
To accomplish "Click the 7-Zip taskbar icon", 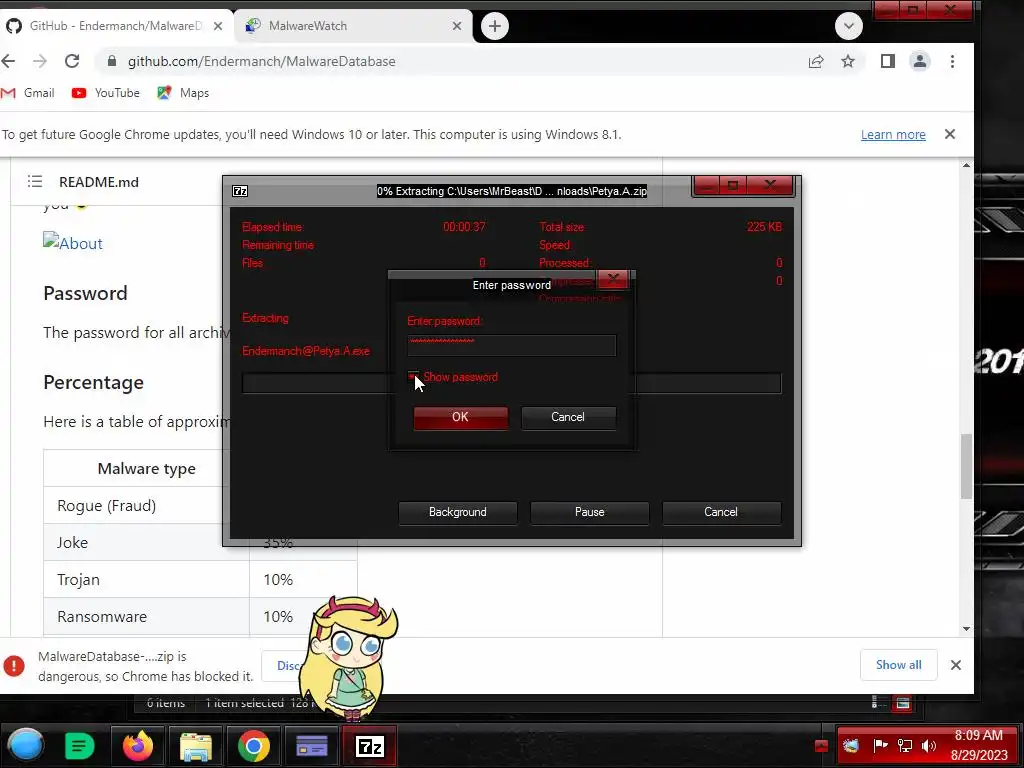I will point(370,746).
